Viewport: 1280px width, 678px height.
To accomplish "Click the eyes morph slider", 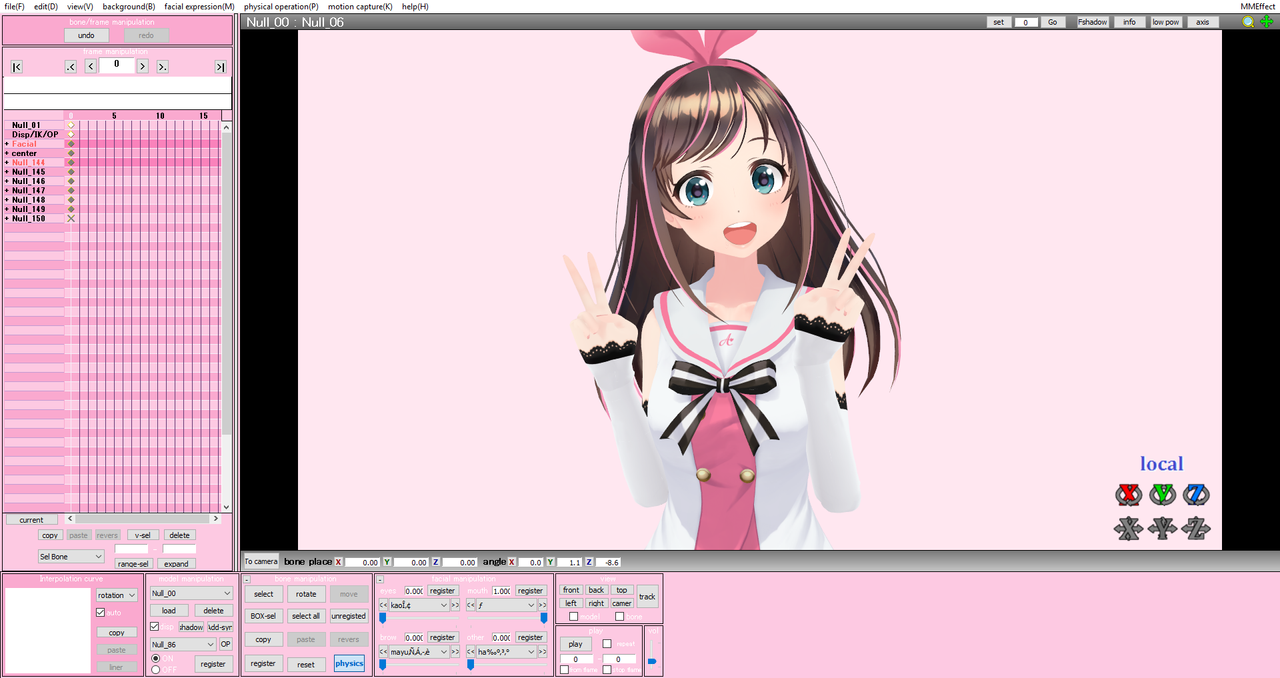I will coord(419,618).
